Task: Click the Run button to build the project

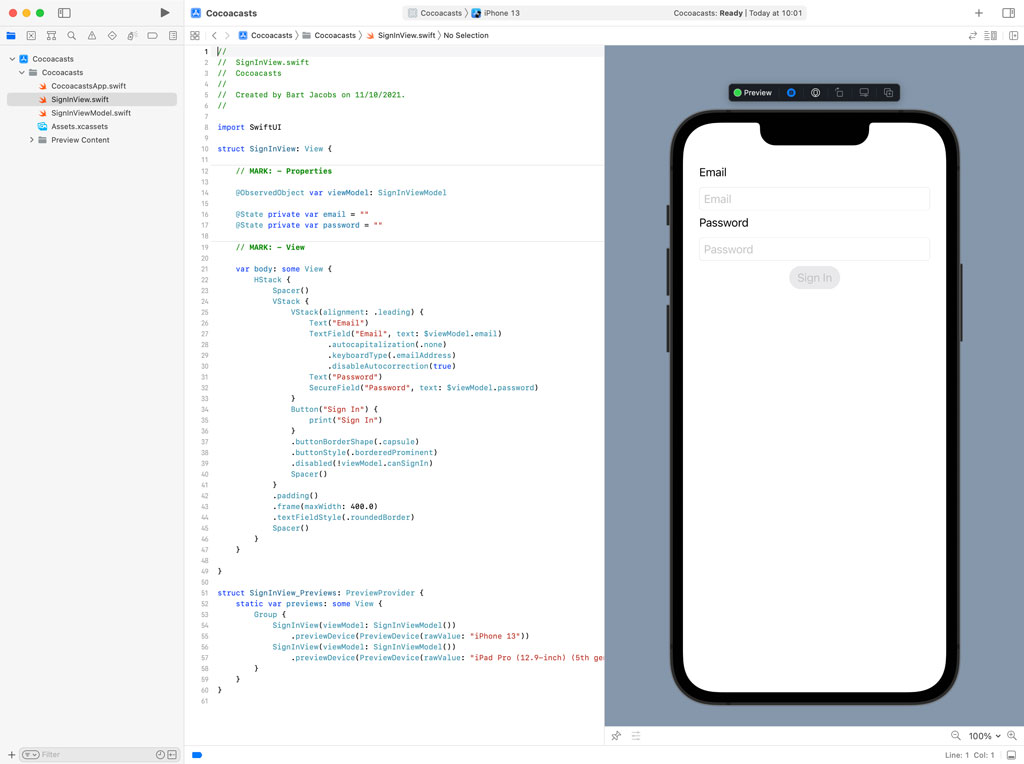Action: (165, 12)
